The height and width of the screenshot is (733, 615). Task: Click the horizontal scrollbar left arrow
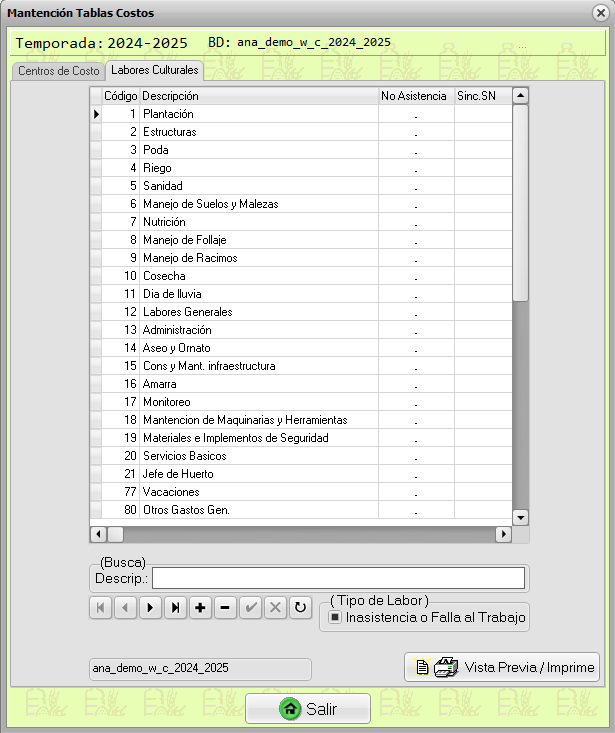[98, 534]
